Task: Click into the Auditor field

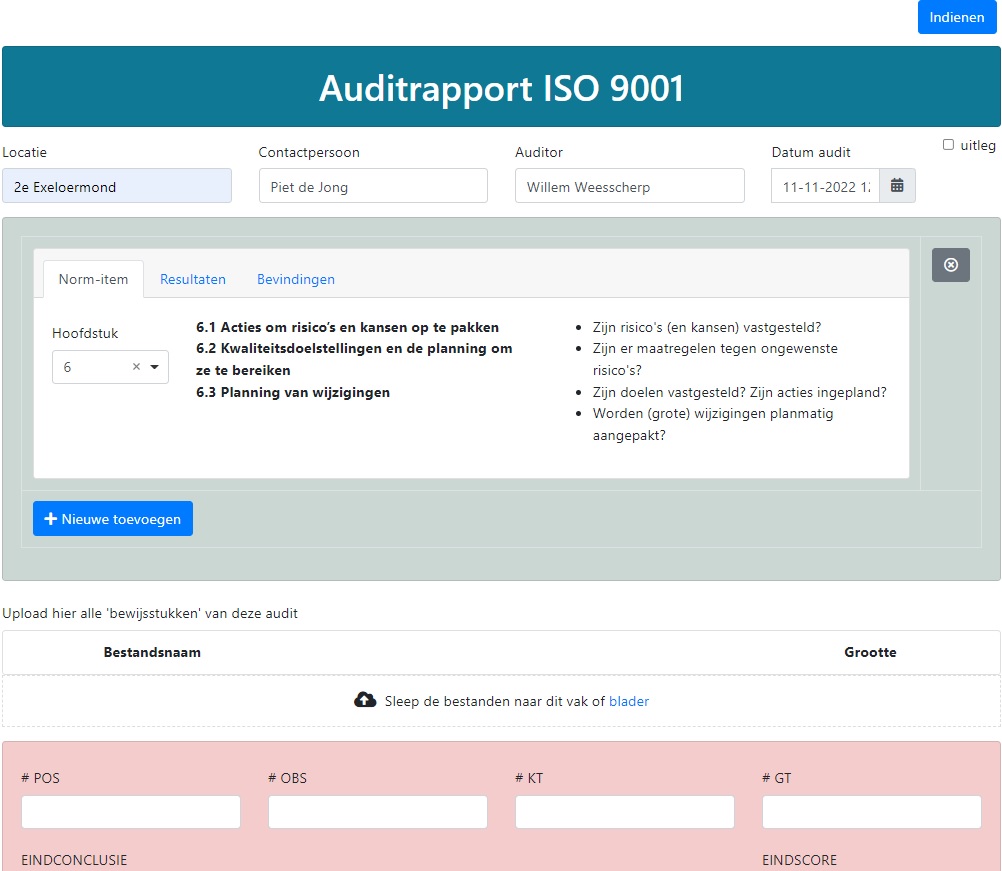Action: point(629,186)
